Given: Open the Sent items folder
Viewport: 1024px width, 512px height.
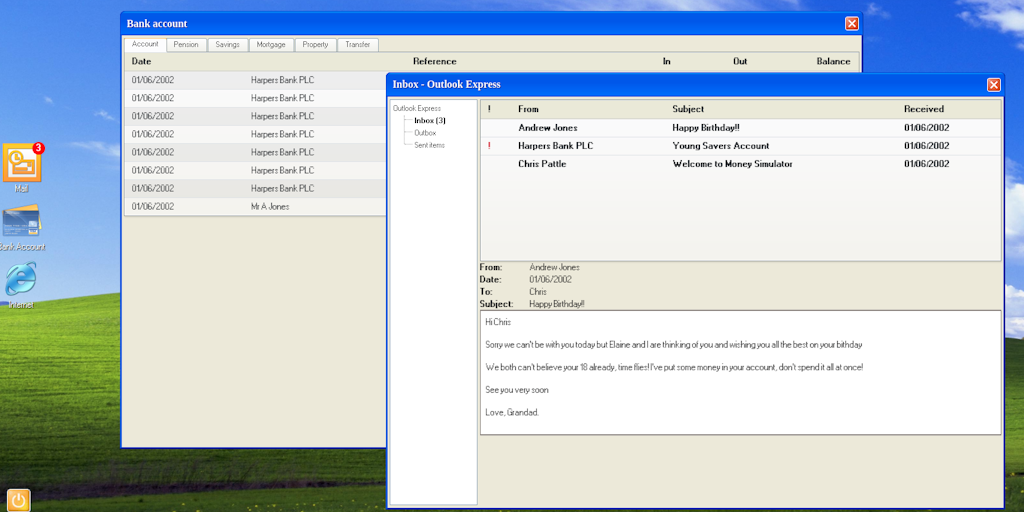Looking at the screenshot, I should [430, 145].
